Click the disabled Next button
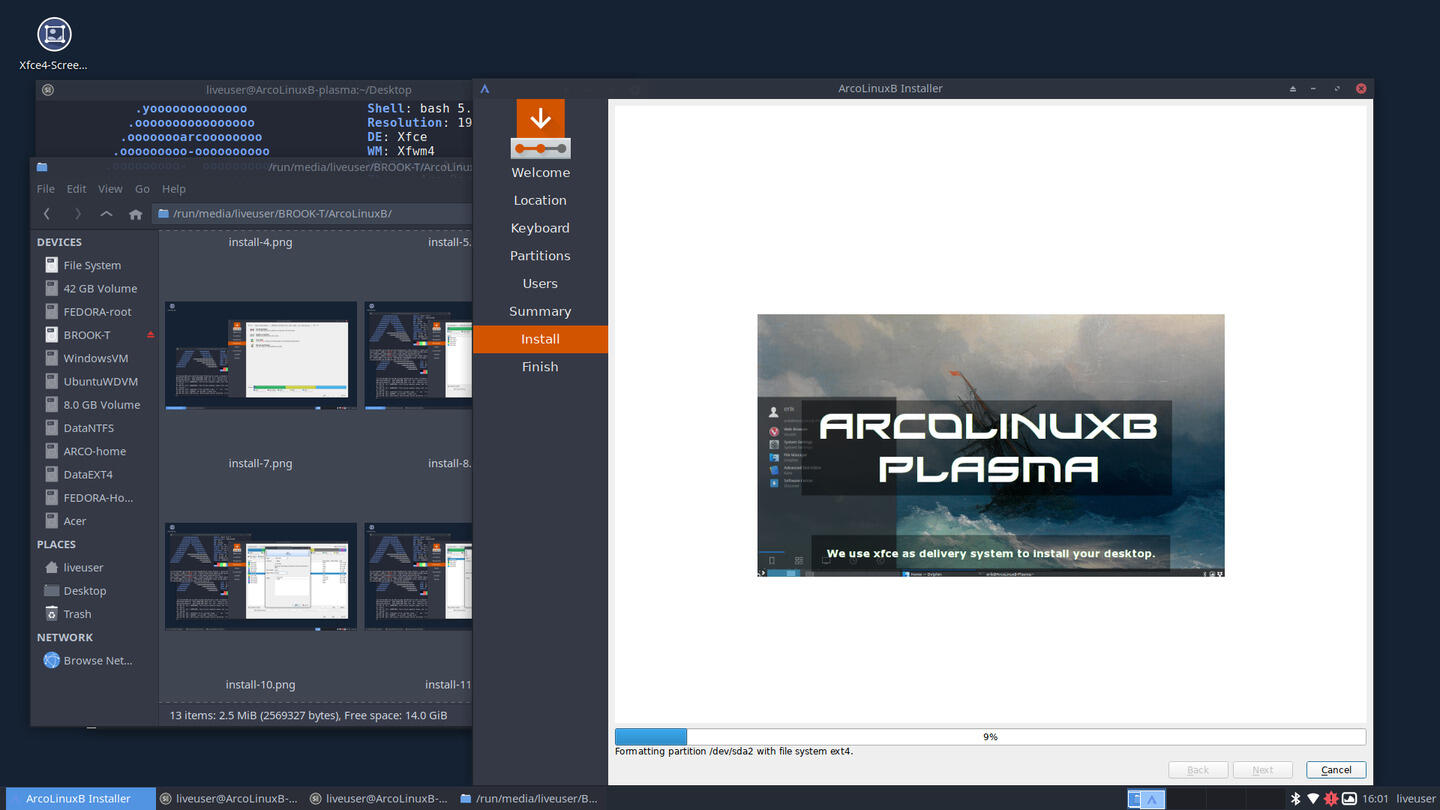Viewport: 1440px width, 810px height. pos(1263,770)
